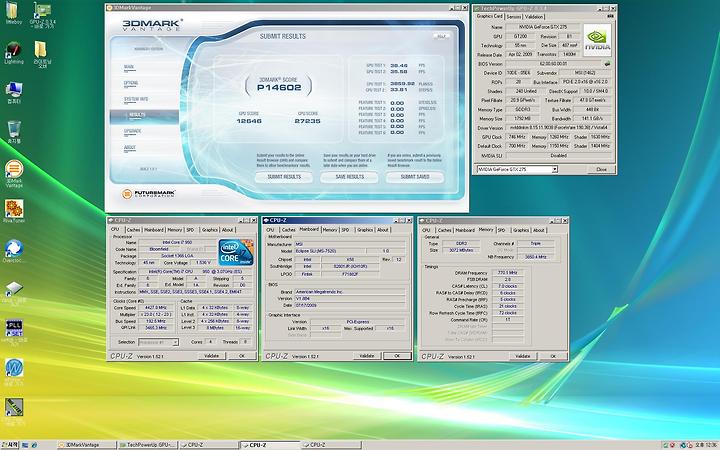The width and height of the screenshot is (720, 450).
Task: Open SPD tab in left CPU-Z window
Action: coord(190,230)
